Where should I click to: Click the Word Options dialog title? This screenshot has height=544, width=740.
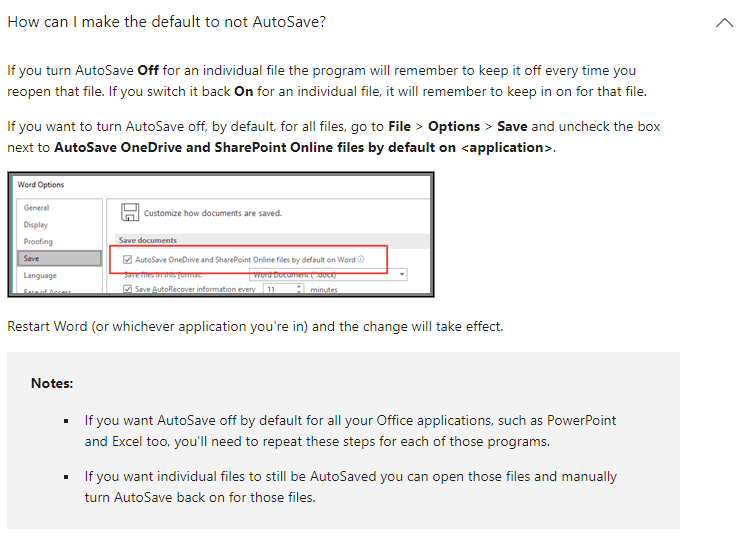41,184
